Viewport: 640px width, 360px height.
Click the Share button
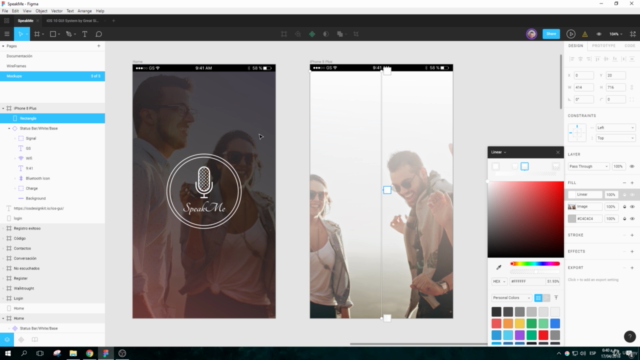551,34
